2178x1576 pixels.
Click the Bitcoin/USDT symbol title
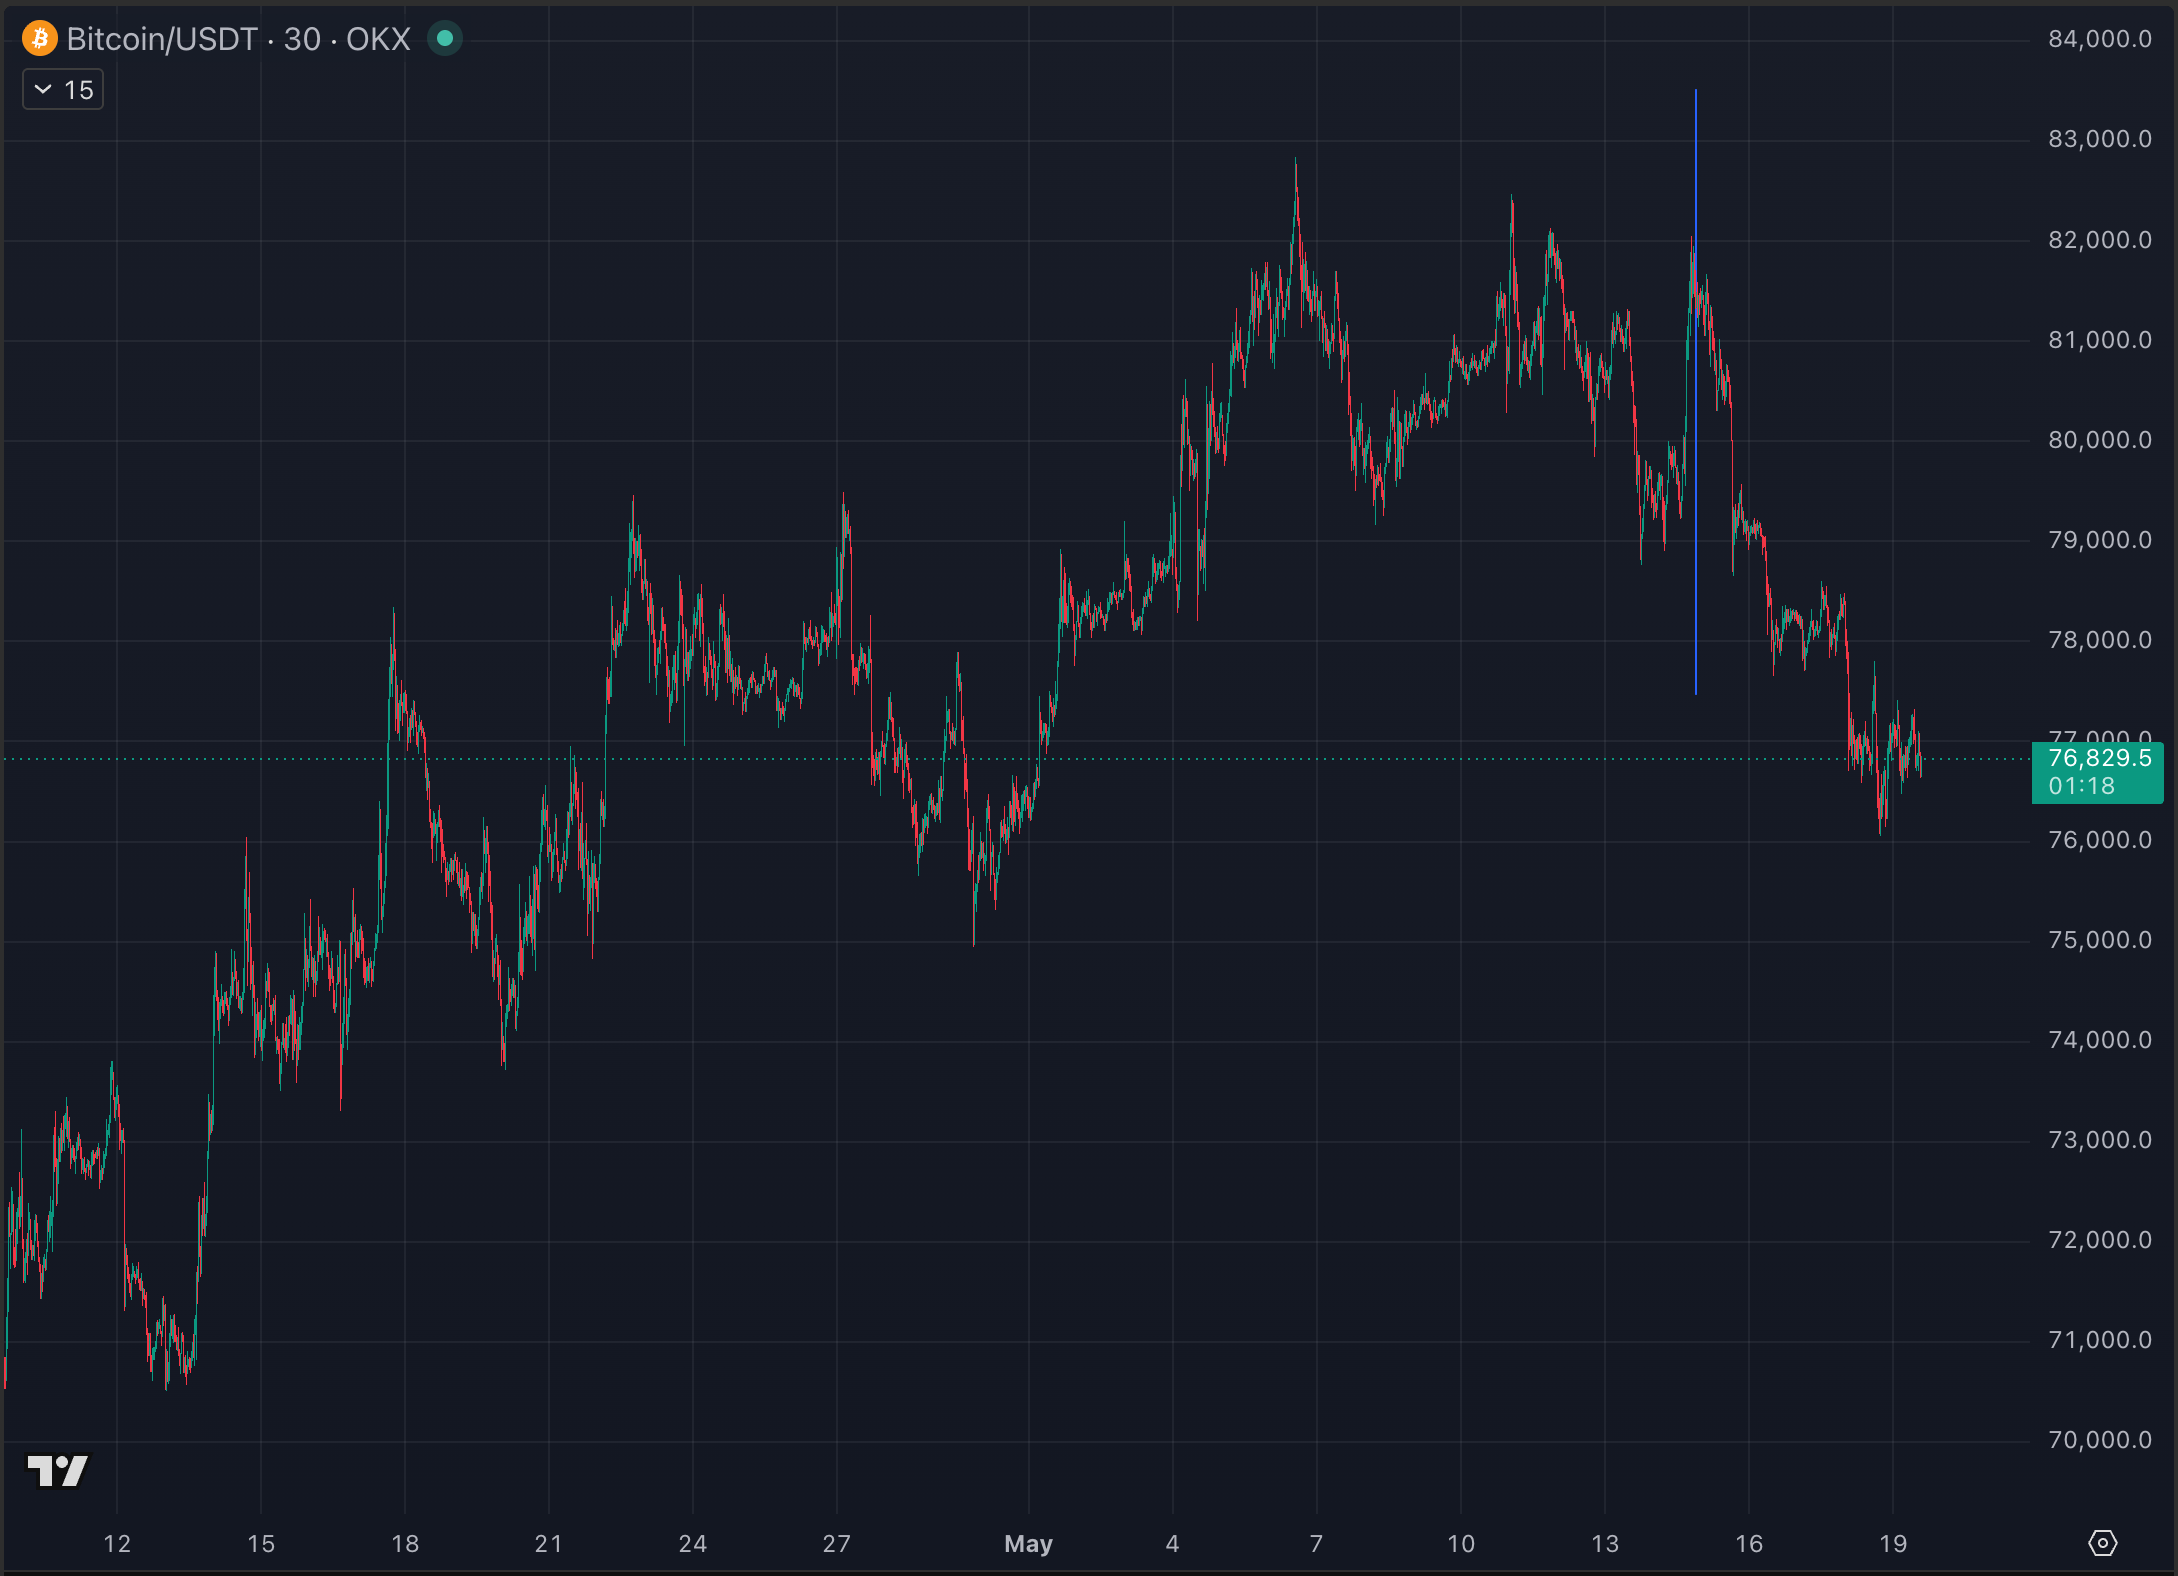(162, 39)
